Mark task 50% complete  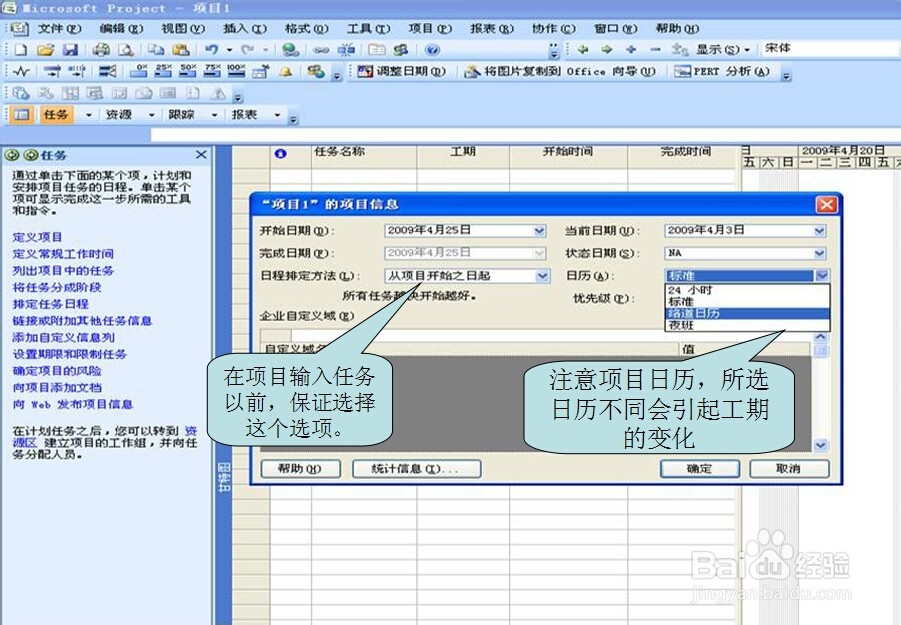click(188, 71)
